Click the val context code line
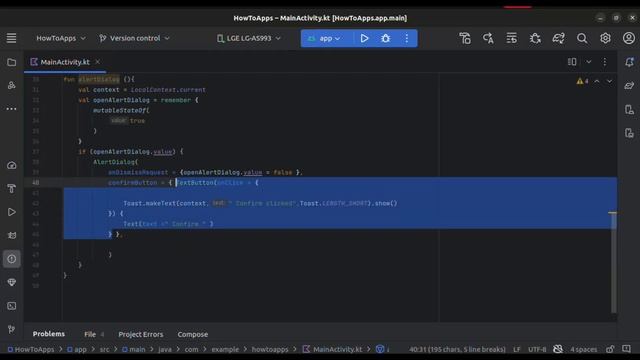 (x=142, y=89)
